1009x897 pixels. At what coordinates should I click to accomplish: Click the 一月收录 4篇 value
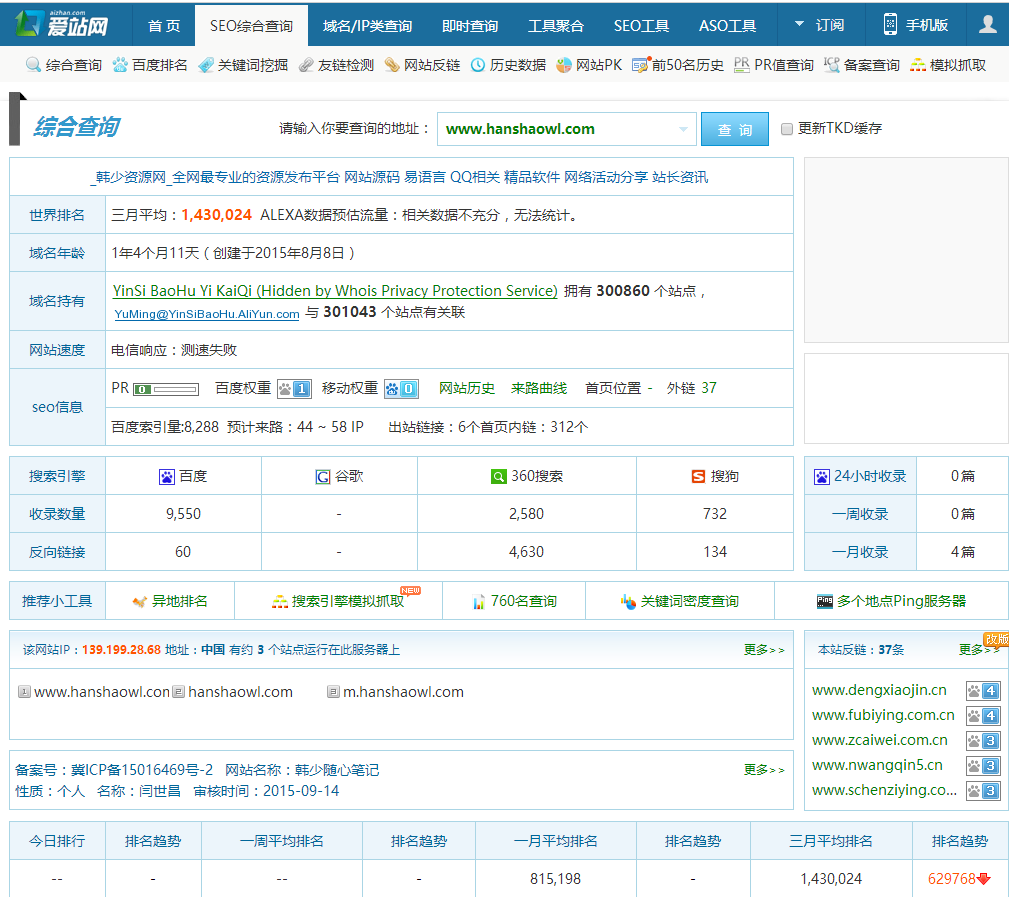(963, 552)
